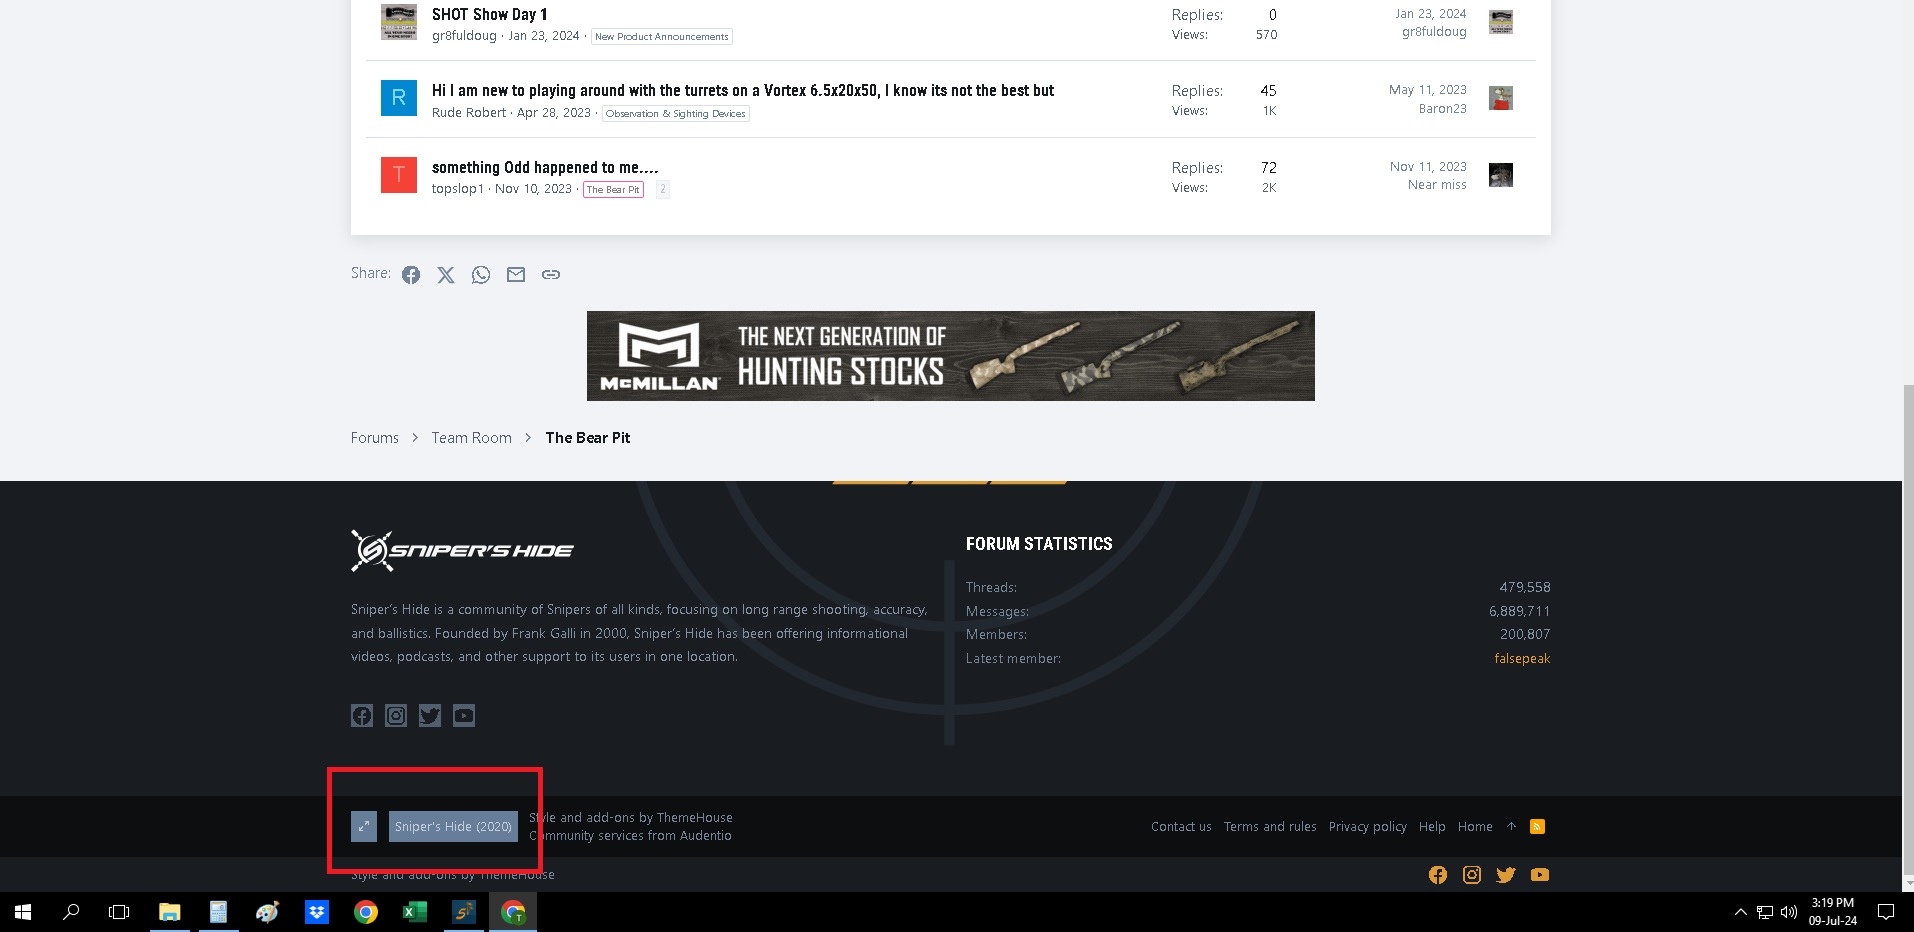Open footer YouTube icon under site description

464,715
